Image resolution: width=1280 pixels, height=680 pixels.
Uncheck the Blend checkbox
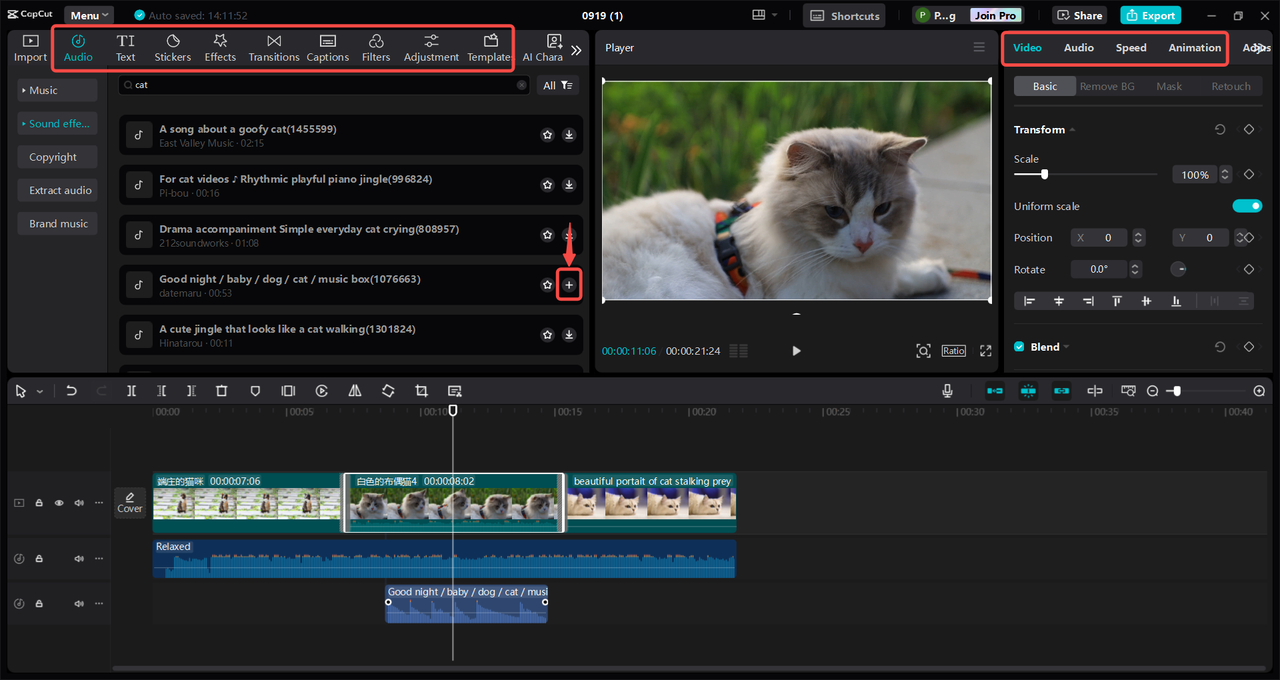coord(1019,347)
